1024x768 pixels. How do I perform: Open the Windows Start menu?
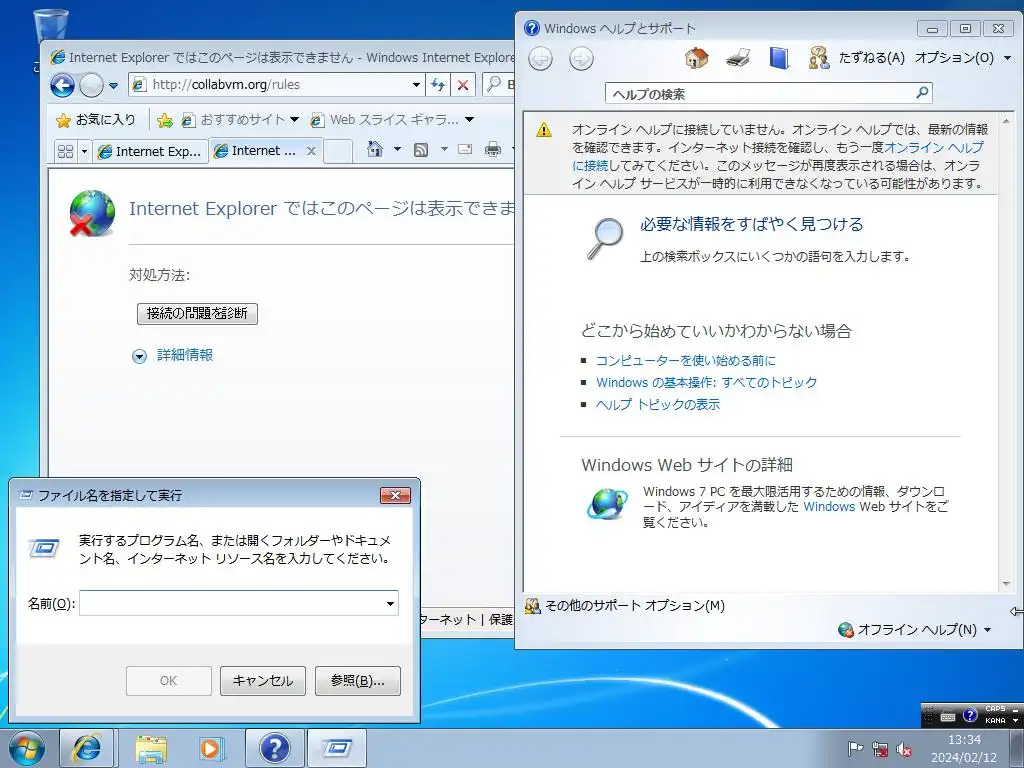[x=27, y=748]
